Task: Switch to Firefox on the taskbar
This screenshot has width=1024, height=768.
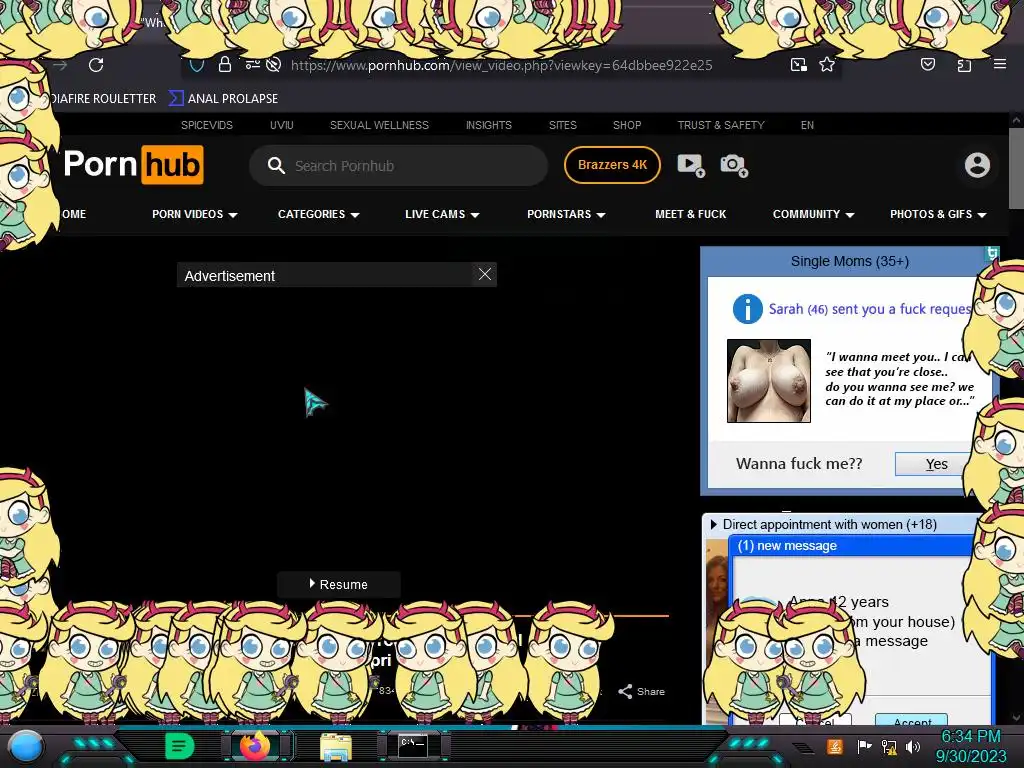Action: click(x=255, y=746)
